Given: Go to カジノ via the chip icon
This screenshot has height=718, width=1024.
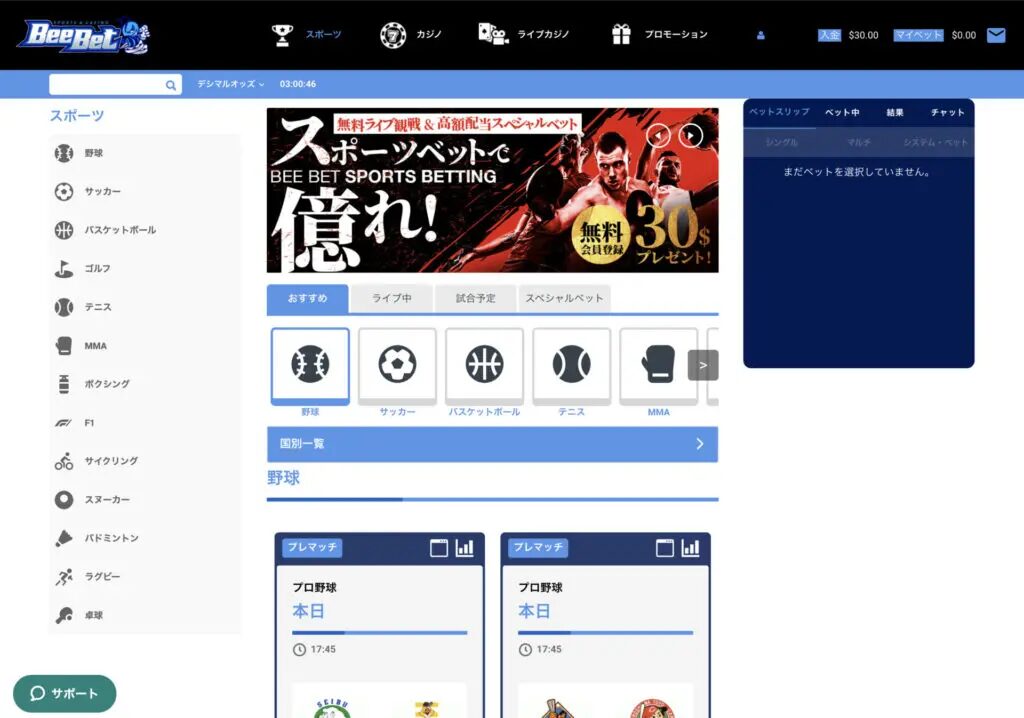Looking at the screenshot, I should pos(411,35).
